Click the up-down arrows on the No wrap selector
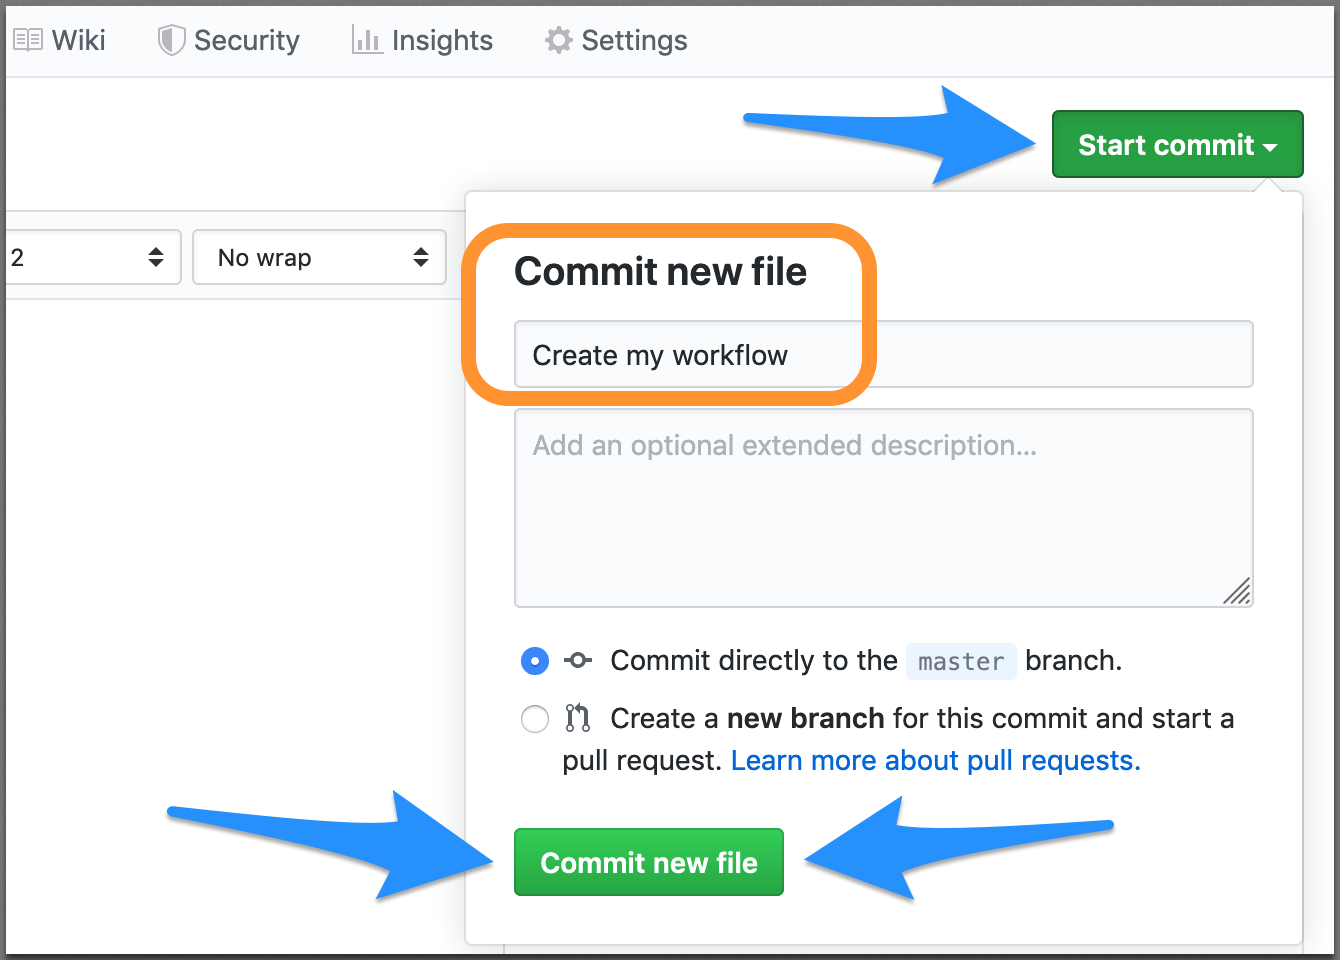Viewport: 1340px width, 960px height. (x=420, y=257)
